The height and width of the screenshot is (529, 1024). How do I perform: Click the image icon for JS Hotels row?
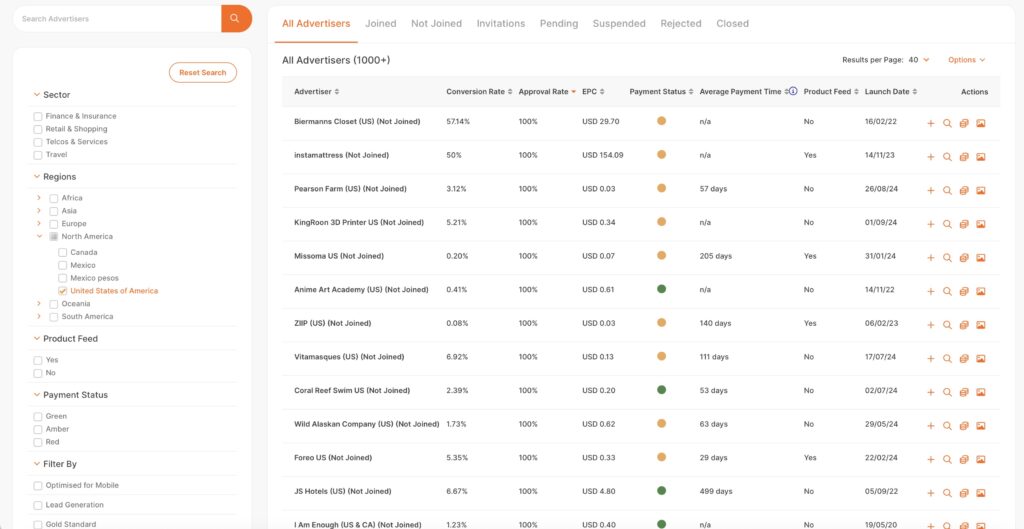coord(981,493)
